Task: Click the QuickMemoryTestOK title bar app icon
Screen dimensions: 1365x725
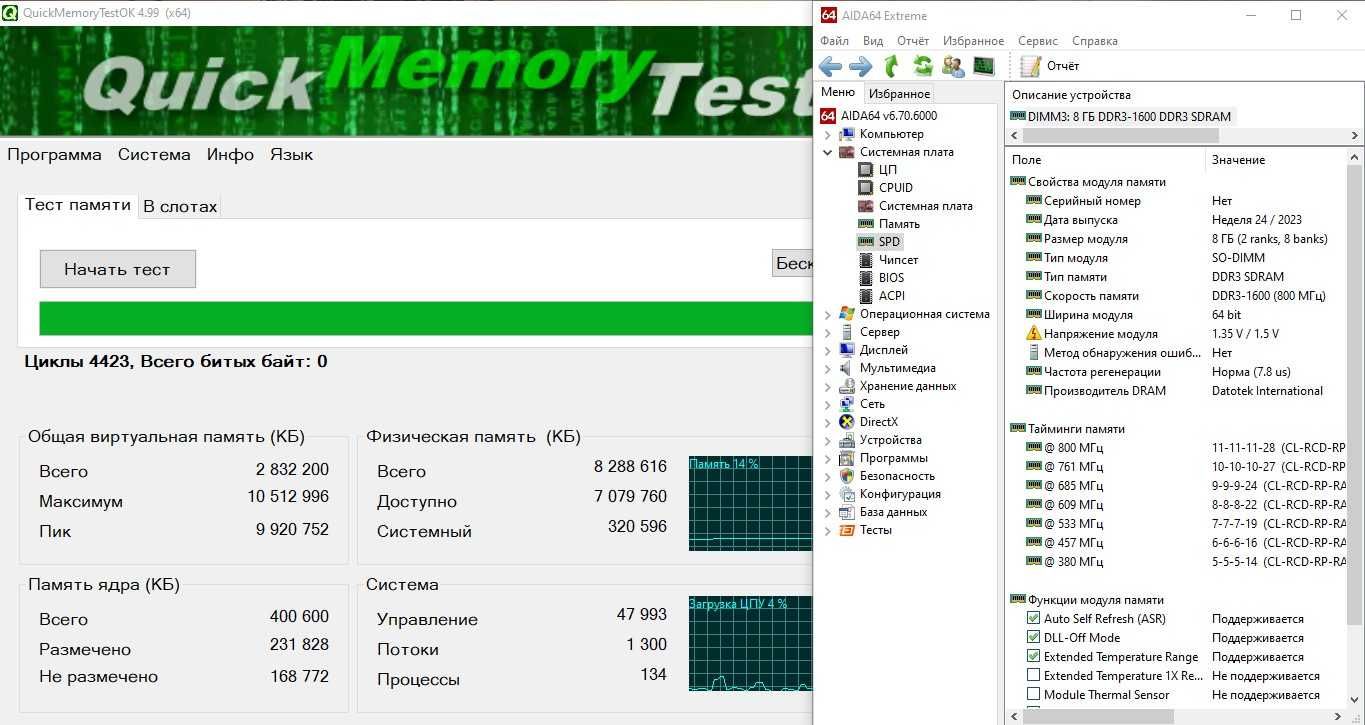Action: click(11, 13)
